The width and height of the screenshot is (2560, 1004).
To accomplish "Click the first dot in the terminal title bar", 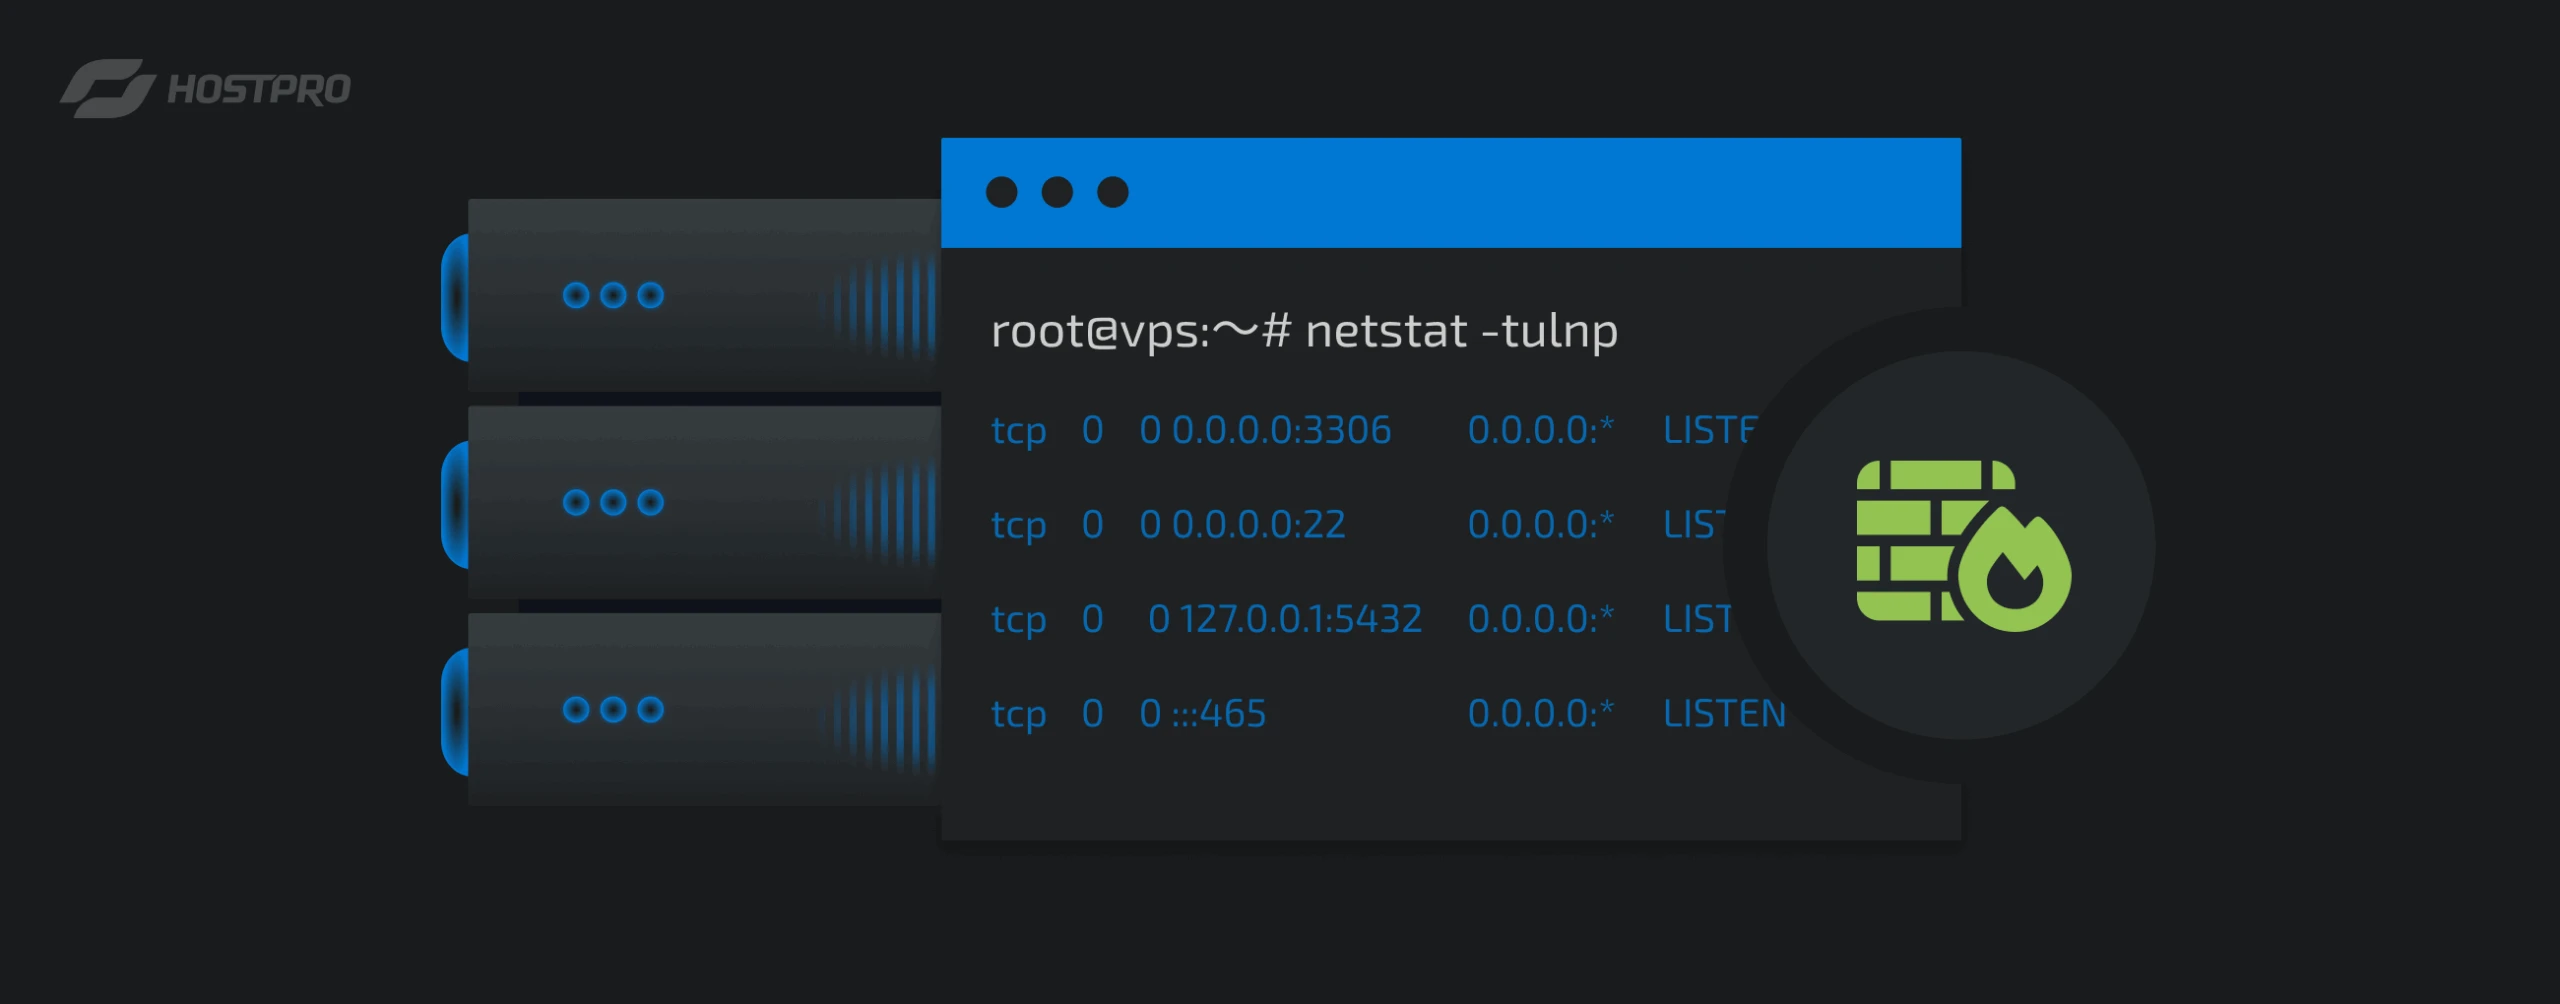I will [x=1001, y=192].
